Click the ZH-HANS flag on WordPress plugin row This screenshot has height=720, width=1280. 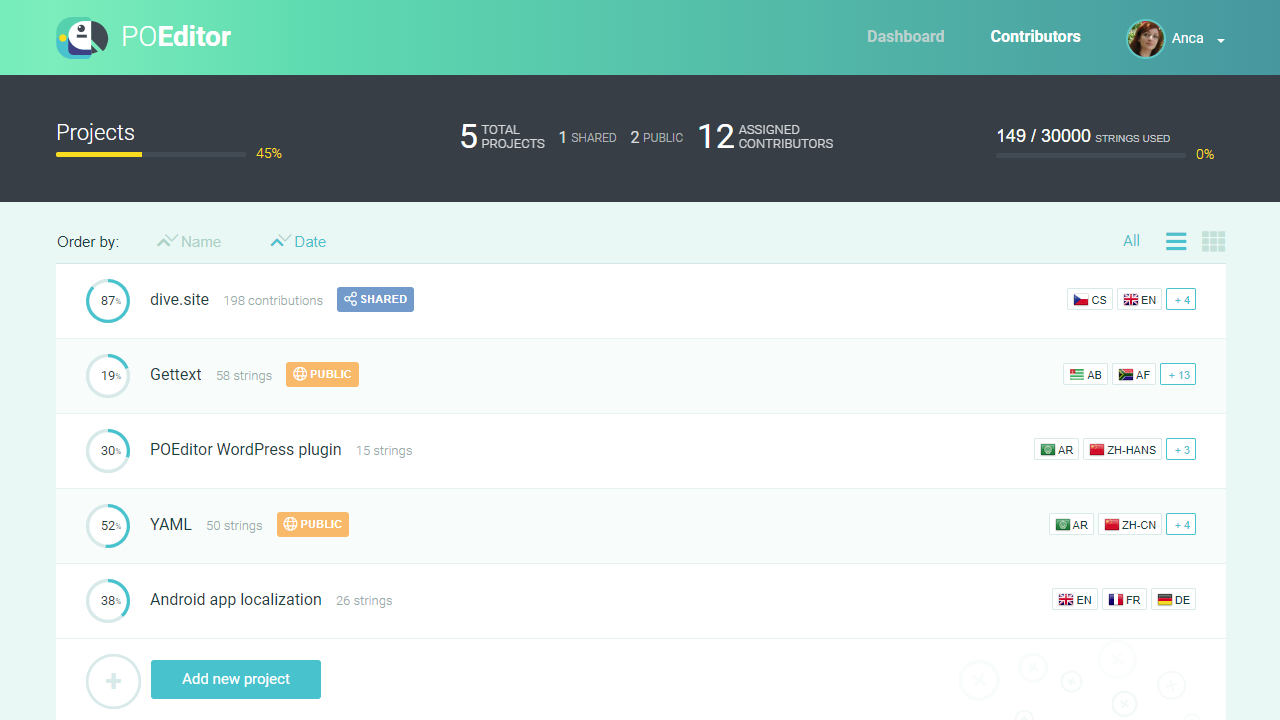[1122, 449]
